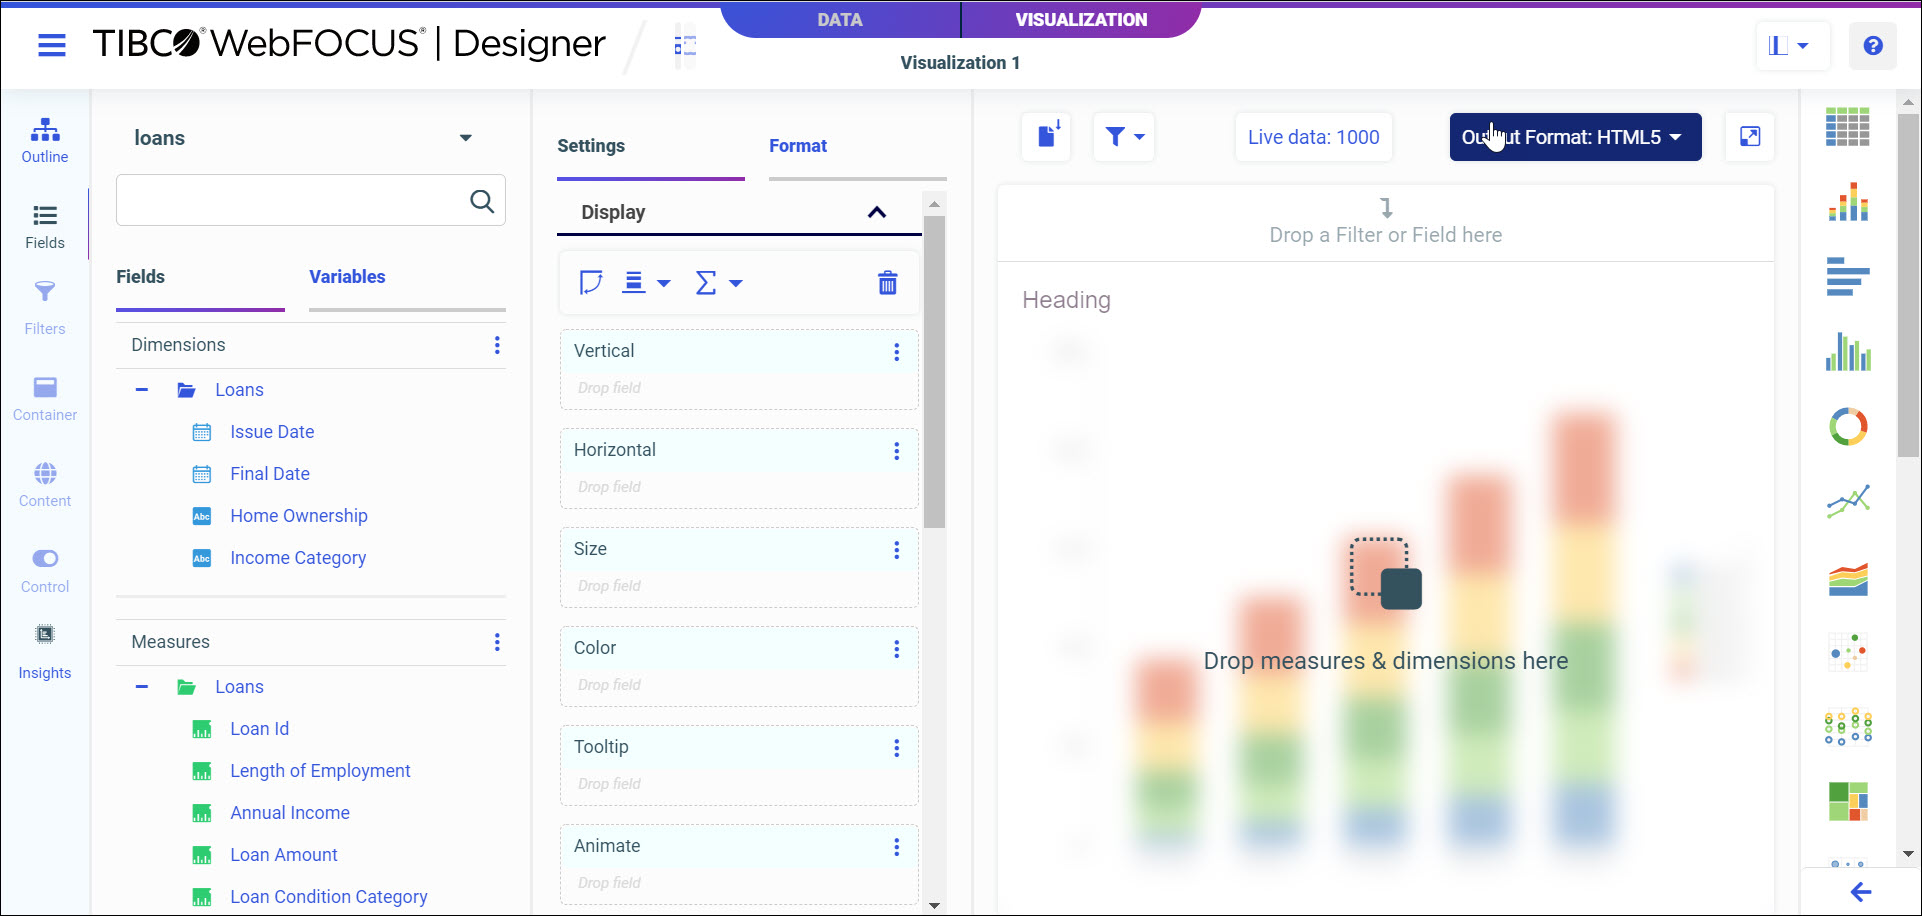The width and height of the screenshot is (1922, 916).
Task: Click the back arrow below chart picker
Action: point(1860,892)
